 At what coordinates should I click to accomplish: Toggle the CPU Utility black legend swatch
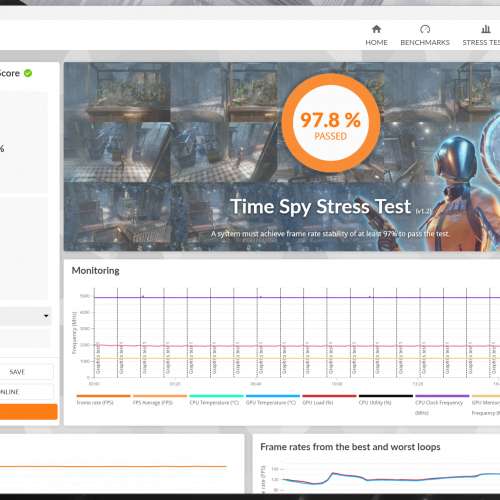coord(386,396)
